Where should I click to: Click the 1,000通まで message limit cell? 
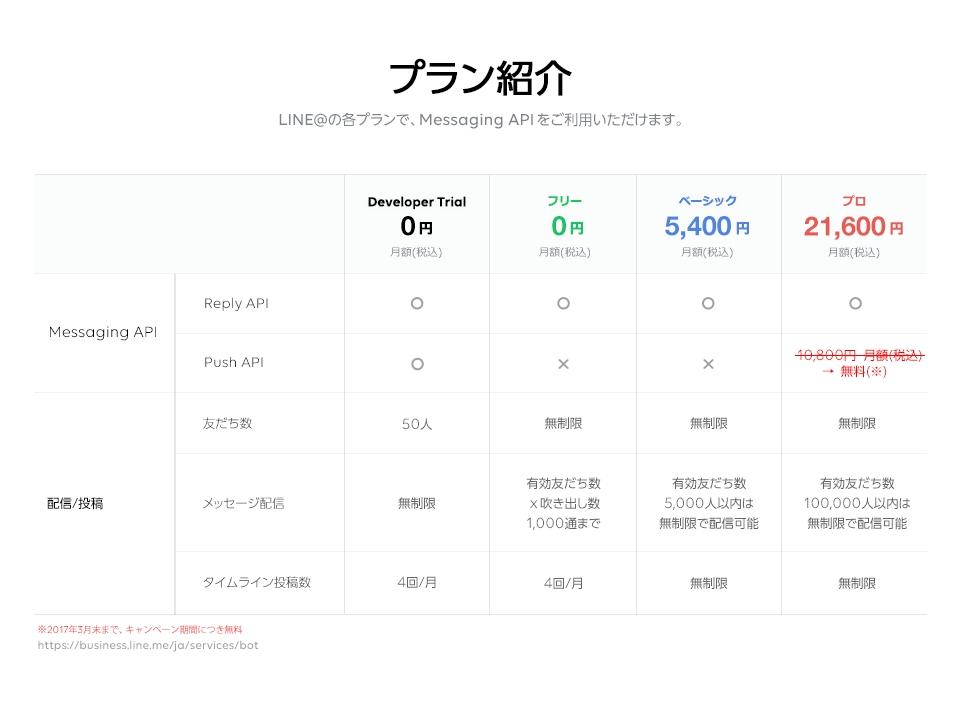563,523
